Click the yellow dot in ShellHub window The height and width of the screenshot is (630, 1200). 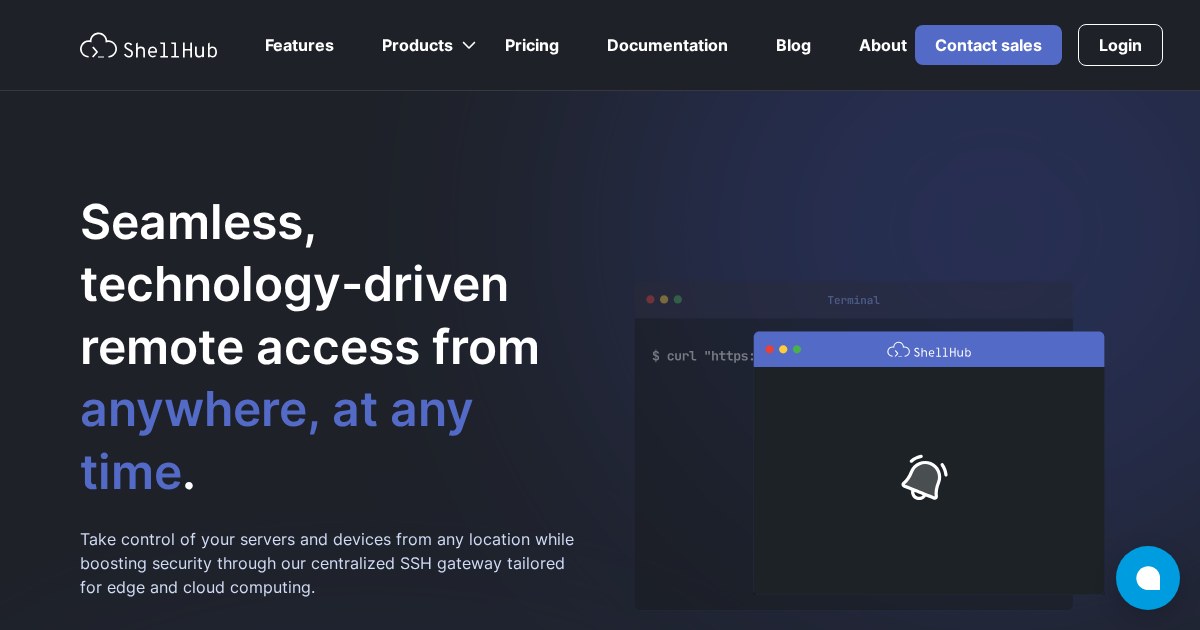(783, 349)
